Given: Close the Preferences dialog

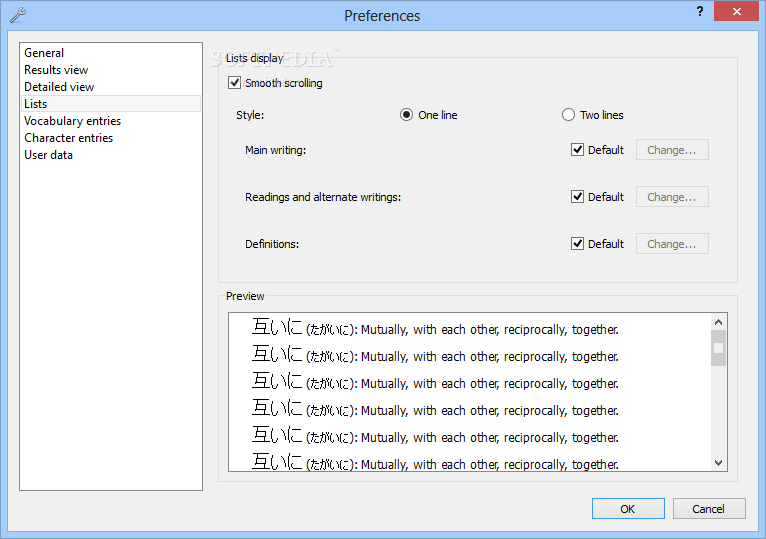Looking at the screenshot, I should point(737,11).
